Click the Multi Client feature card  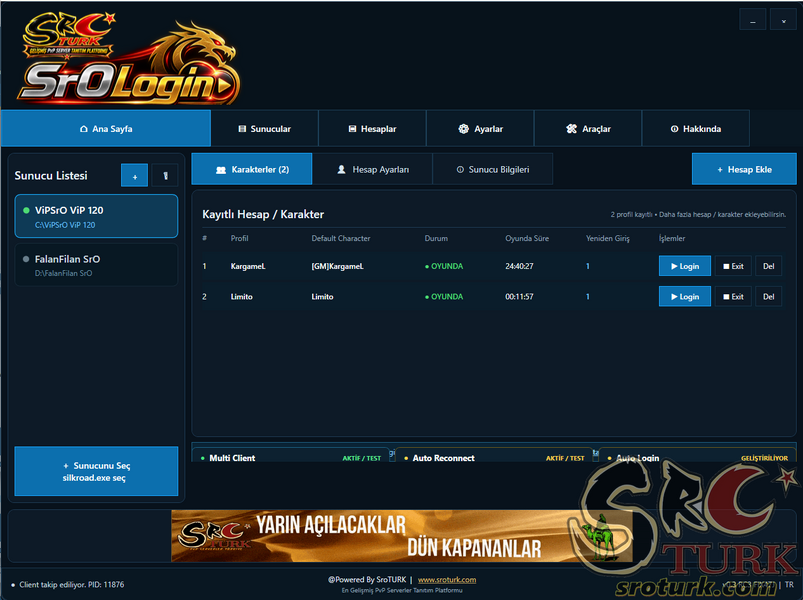point(290,456)
